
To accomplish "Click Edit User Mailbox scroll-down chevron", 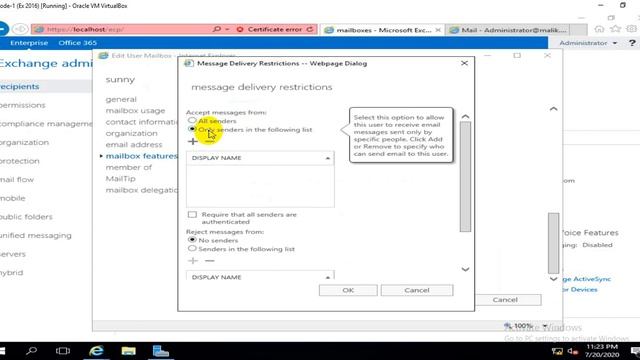I will click(553, 279).
